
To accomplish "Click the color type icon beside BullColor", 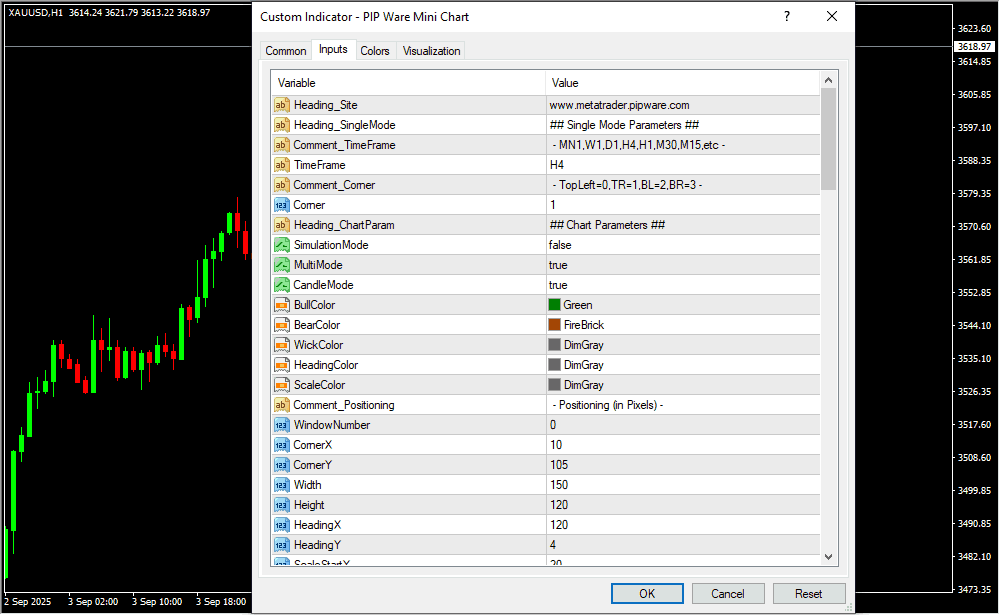I will 281,305.
